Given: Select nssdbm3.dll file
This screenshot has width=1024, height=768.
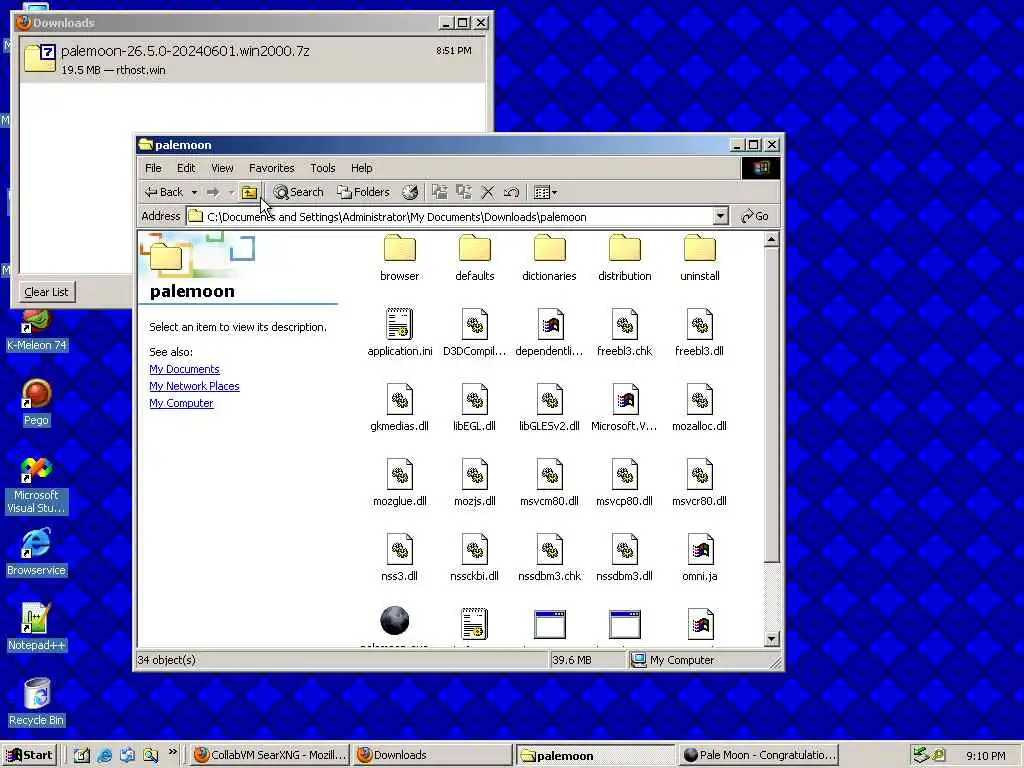Looking at the screenshot, I should [624, 558].
